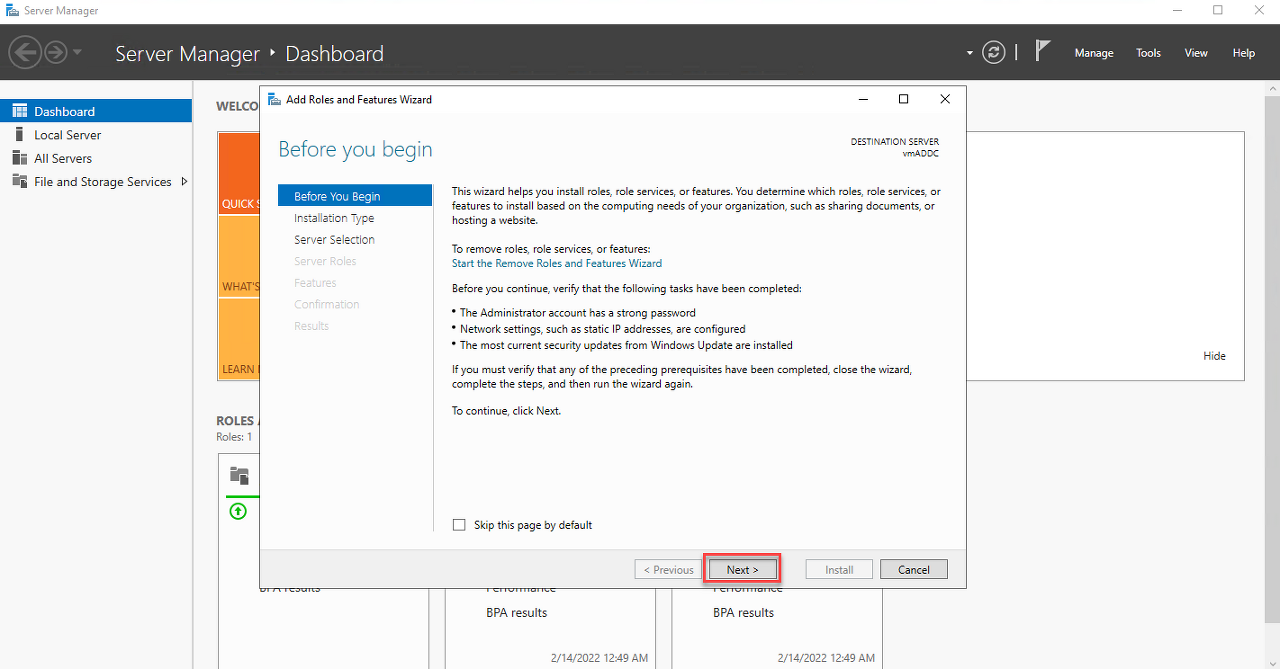The height and width of the screenshot is (669, 1280).
Task: Click the back navigation arrow in Server Manager
Action: (25, 52)
